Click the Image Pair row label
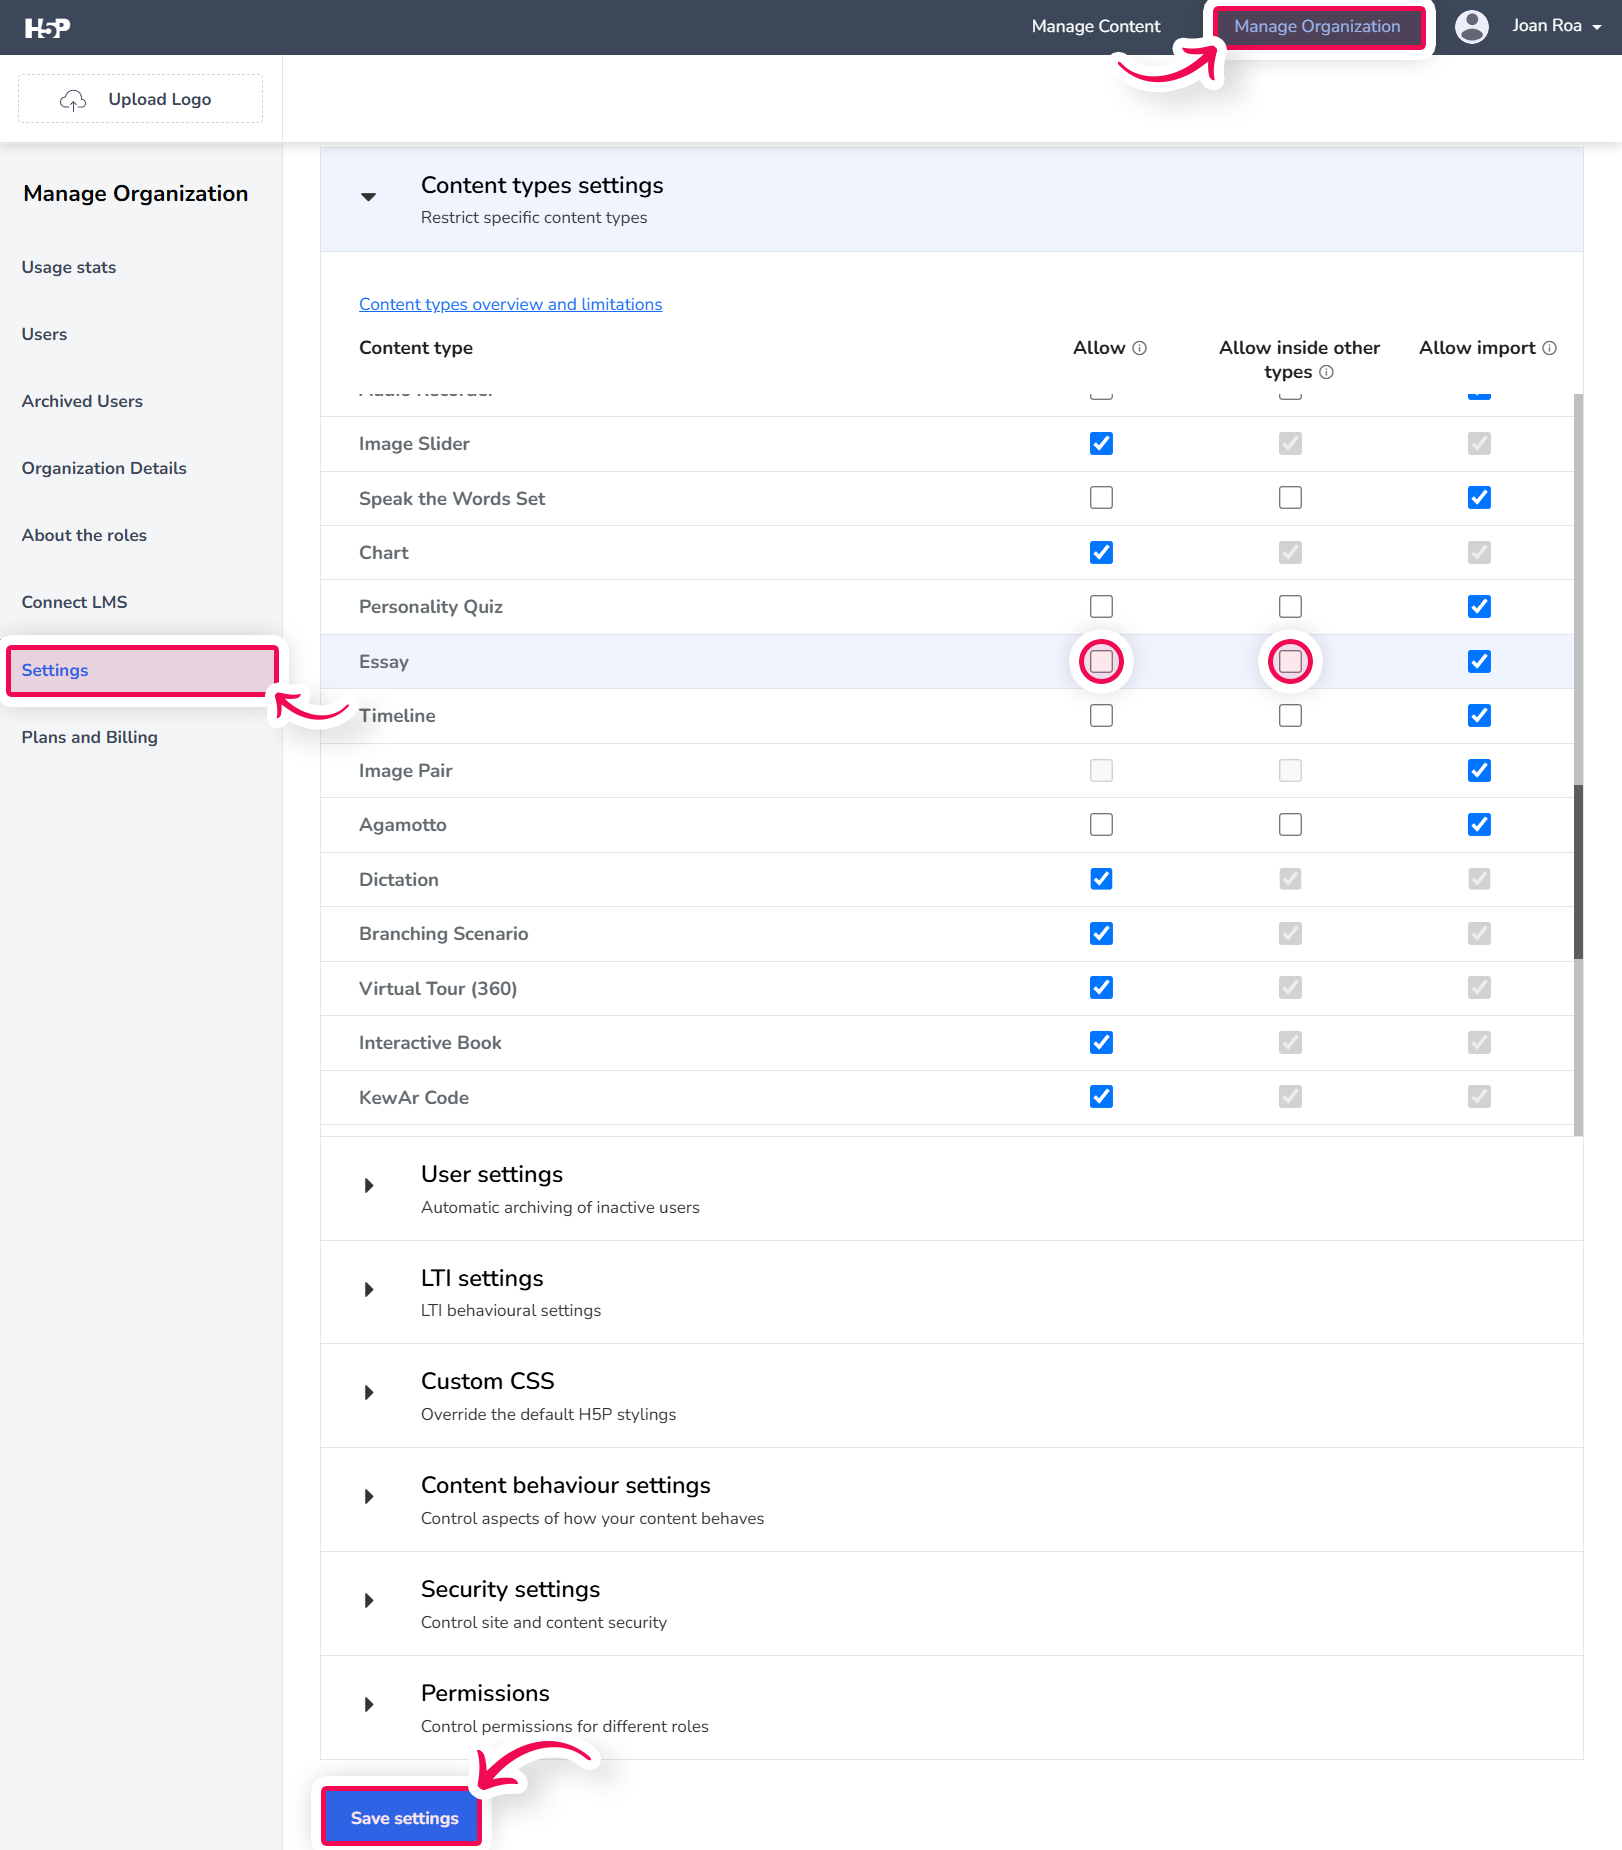The height and width of the screenshot is (1850, 1622). tap(405, 771)
